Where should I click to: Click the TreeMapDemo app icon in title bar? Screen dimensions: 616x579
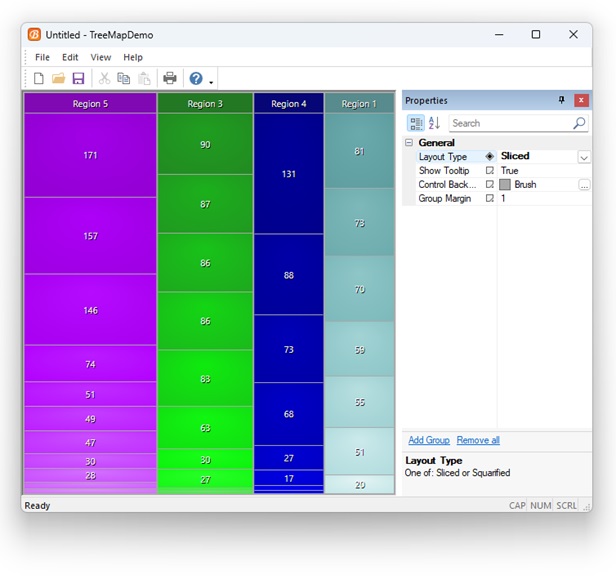(34, 35)
